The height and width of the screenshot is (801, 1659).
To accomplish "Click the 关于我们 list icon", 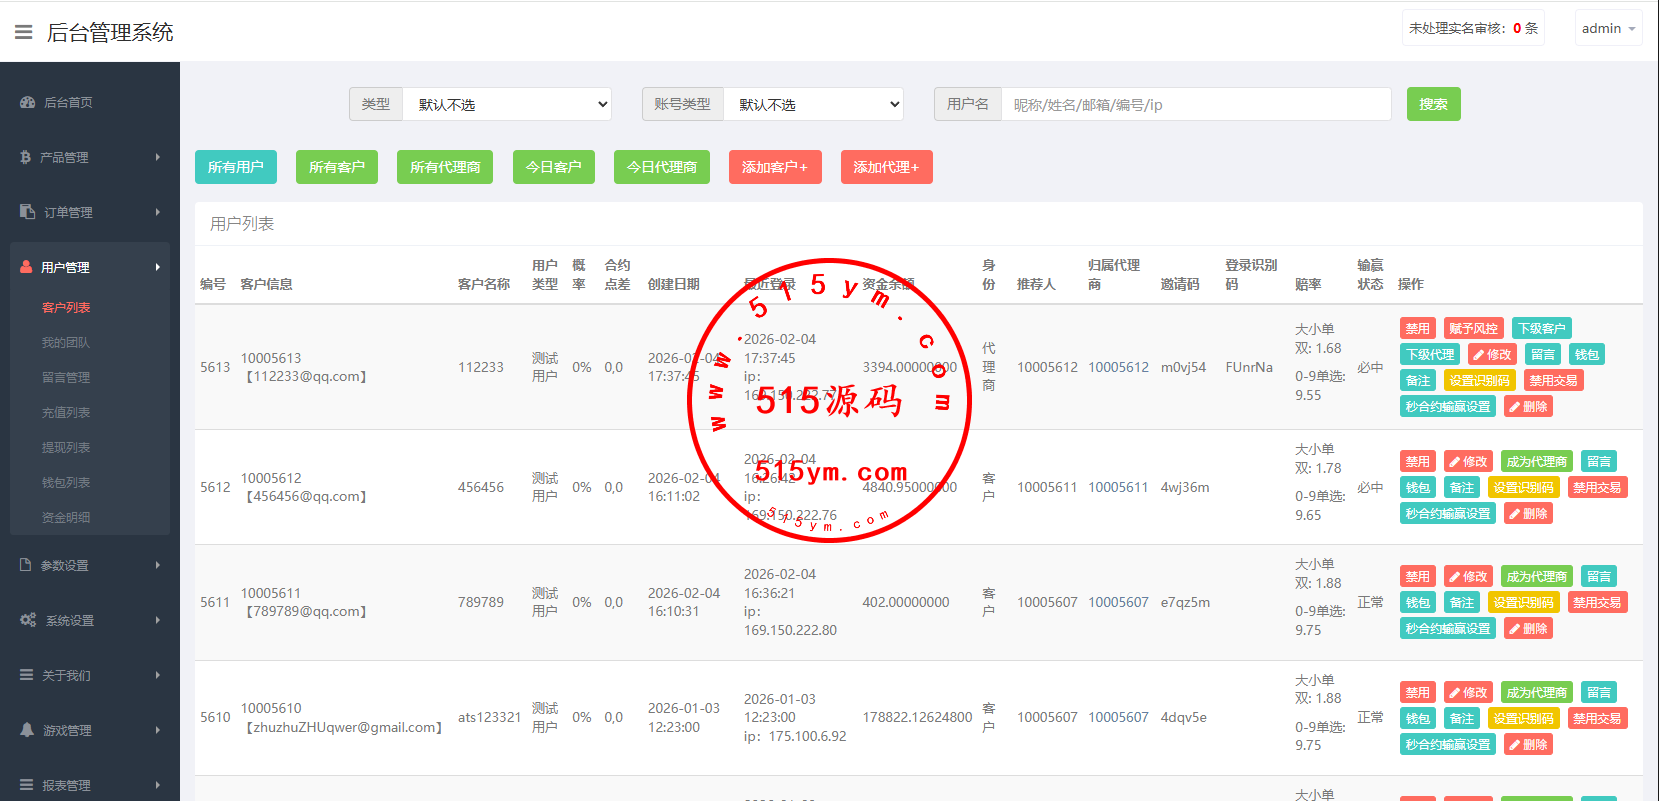I will click(27, 675).
